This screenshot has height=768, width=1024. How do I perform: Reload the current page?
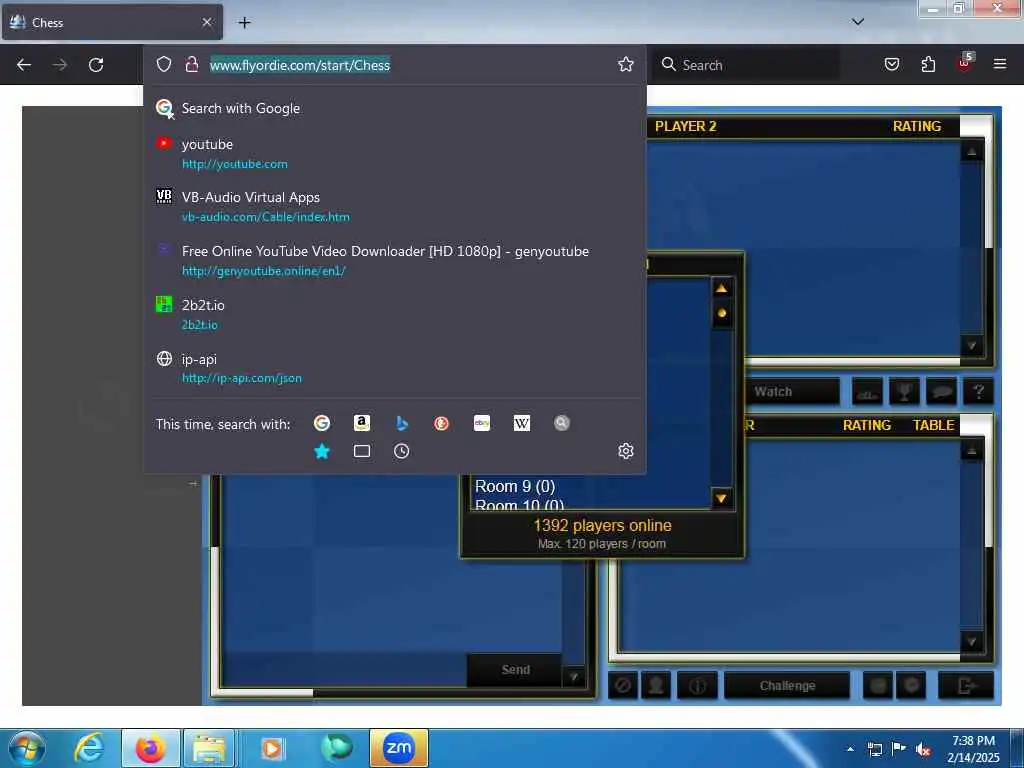[x=96, y=65]
